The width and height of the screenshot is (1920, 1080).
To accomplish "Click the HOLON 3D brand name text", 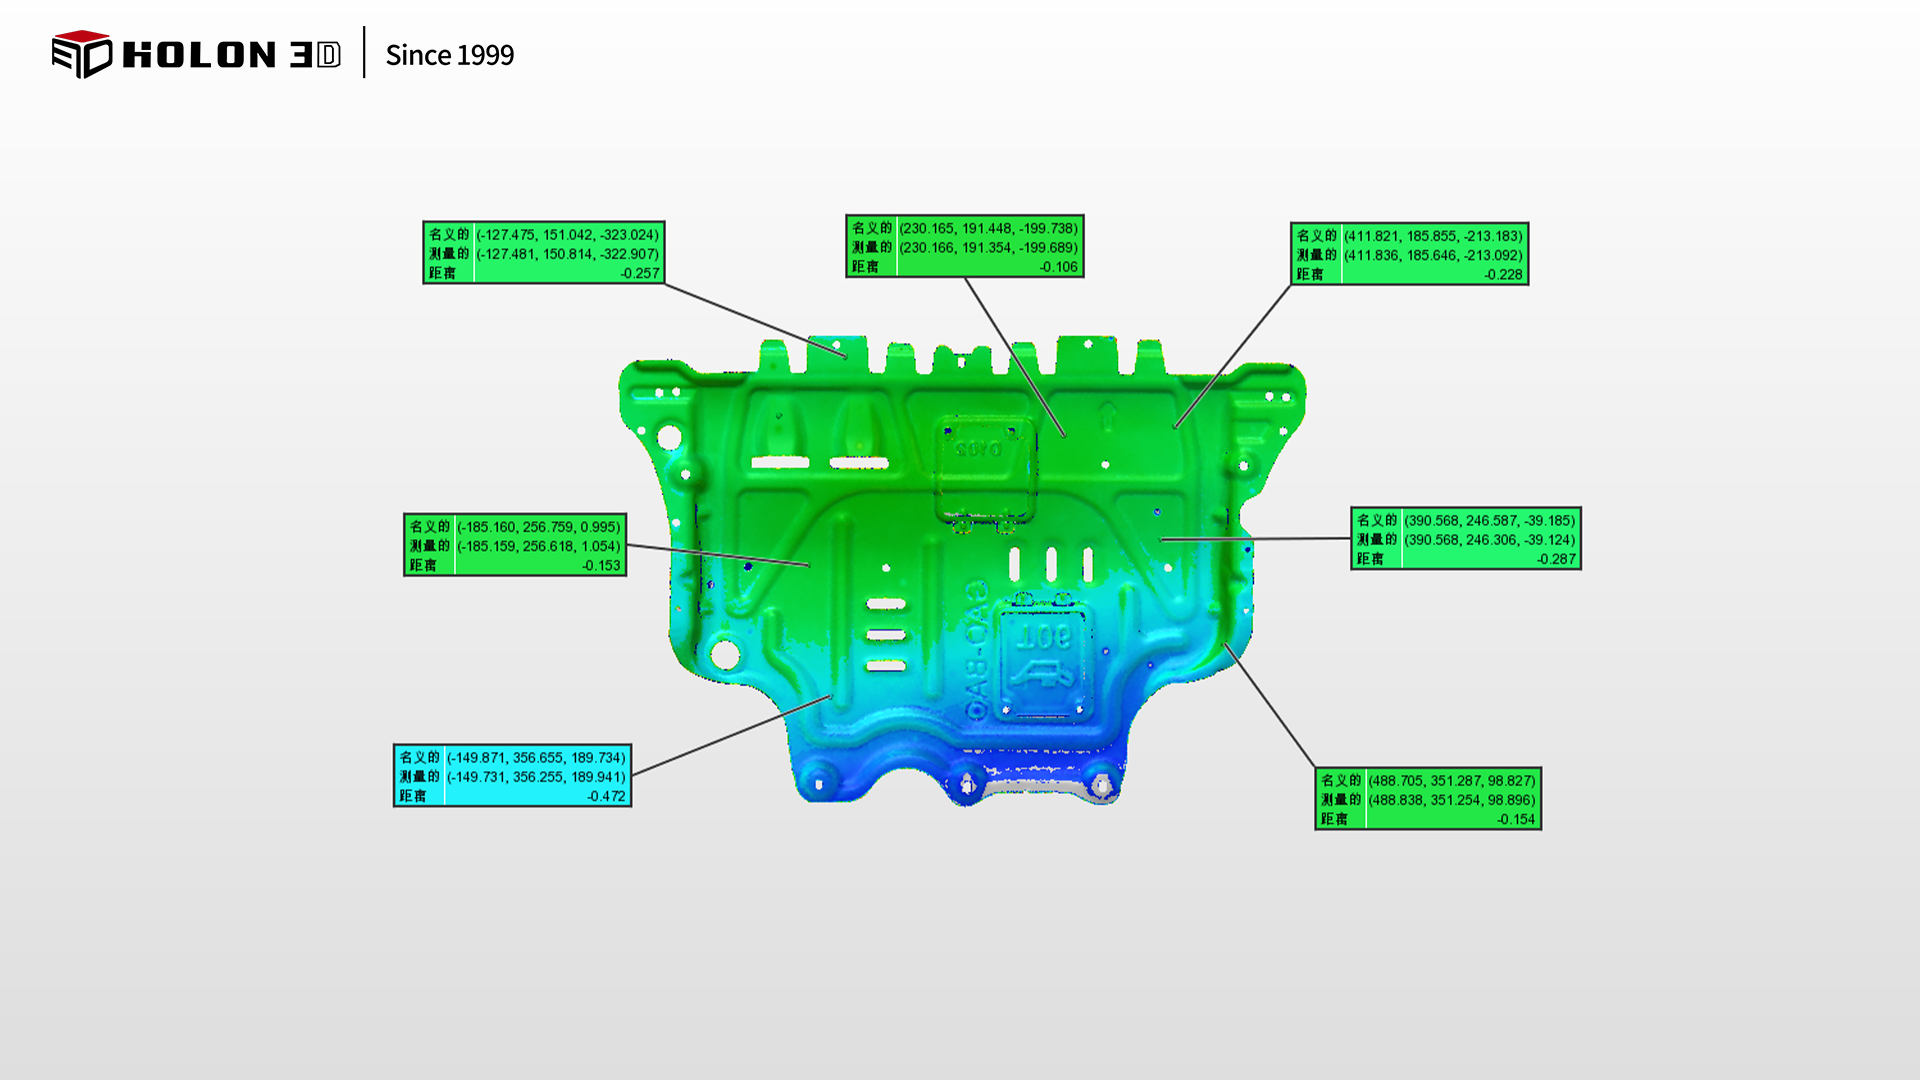I will (x=231, y=55).
